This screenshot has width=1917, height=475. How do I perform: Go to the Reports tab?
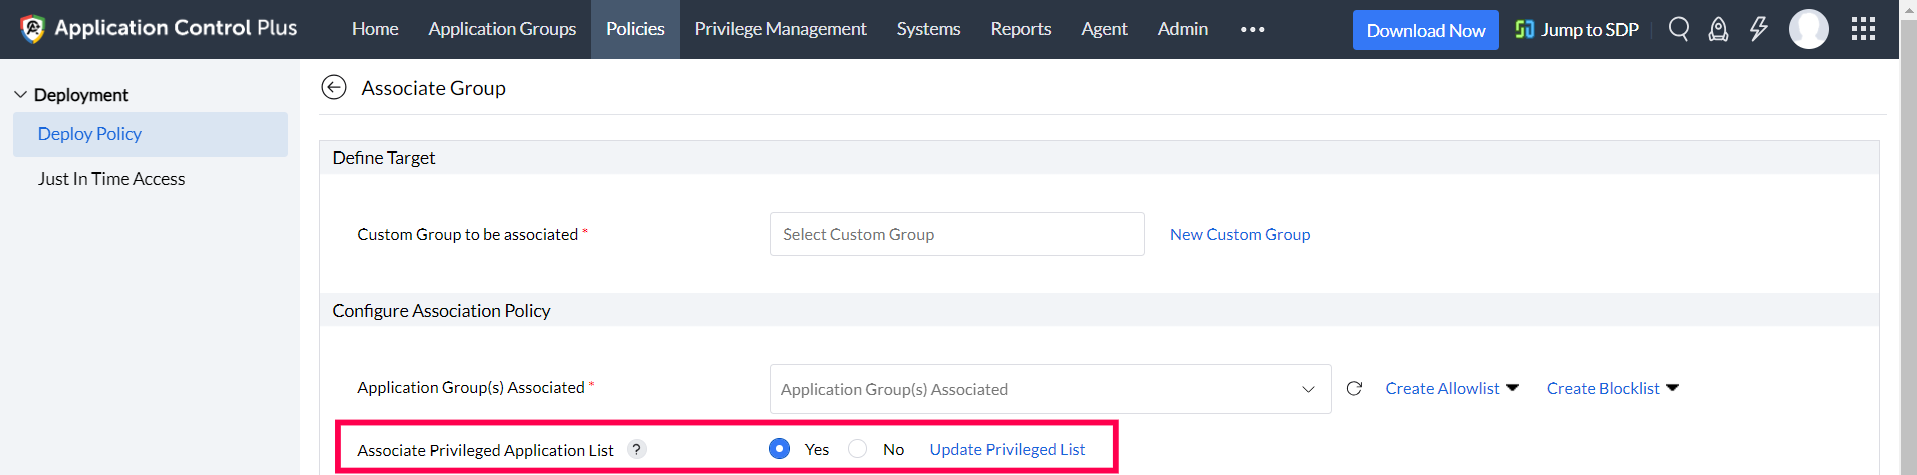[x=1020, y=29]
